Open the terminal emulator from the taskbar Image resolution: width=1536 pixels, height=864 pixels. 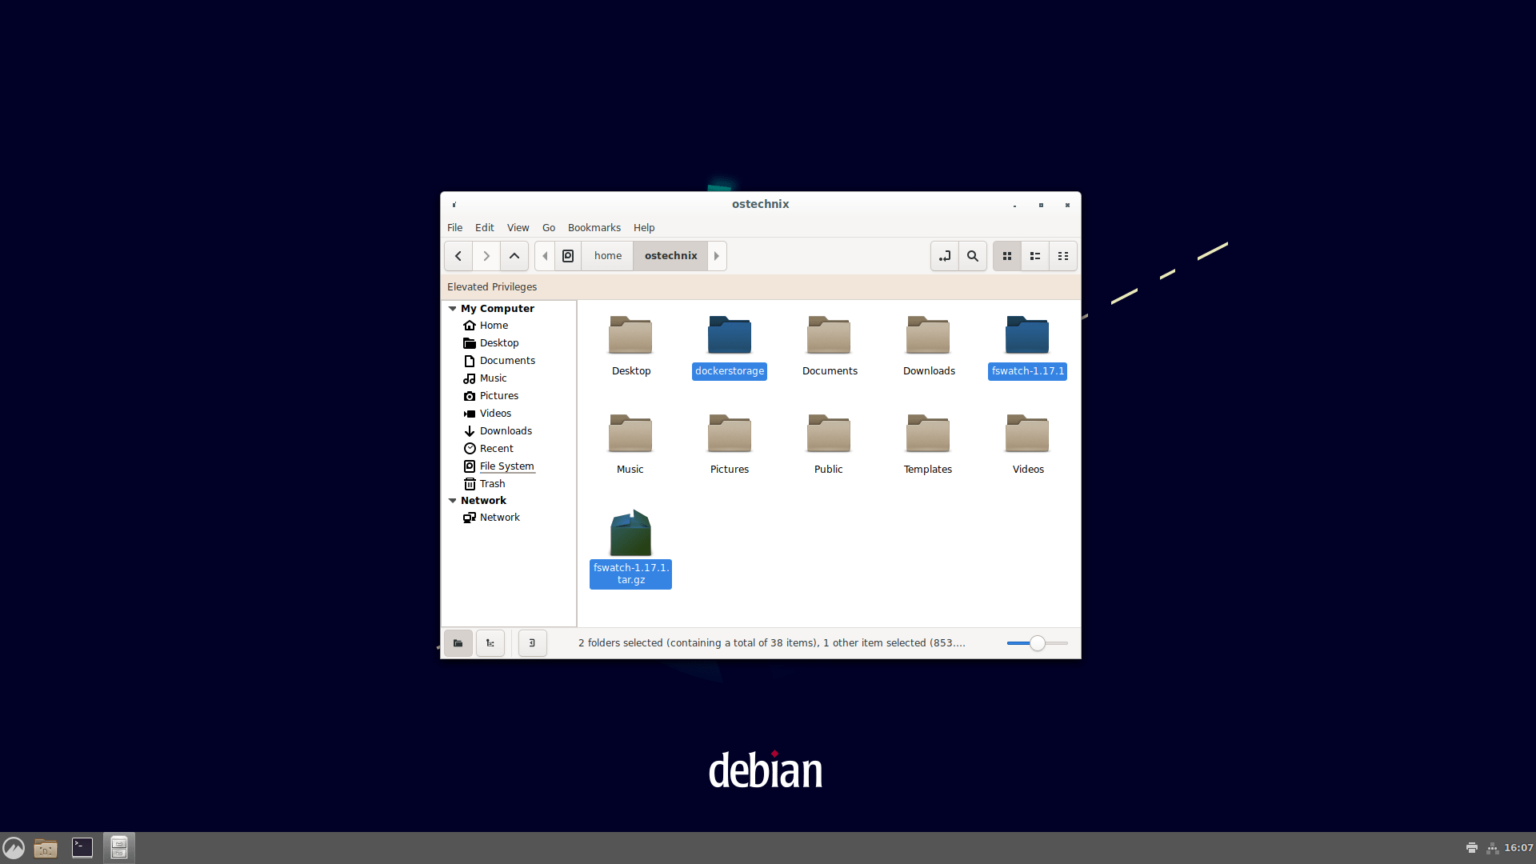pos(81,847)
